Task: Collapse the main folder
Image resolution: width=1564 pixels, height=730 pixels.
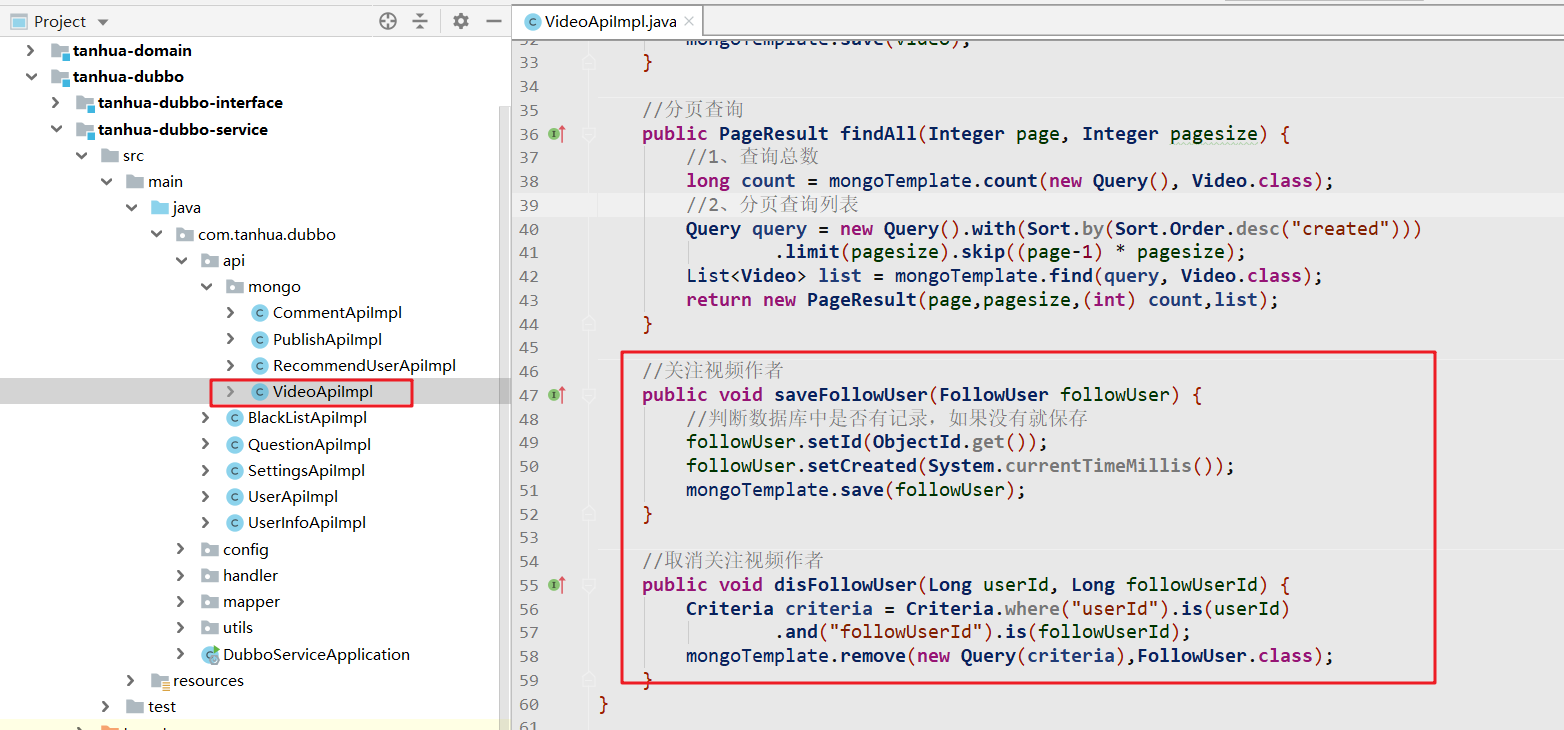Action: (106, 181)
